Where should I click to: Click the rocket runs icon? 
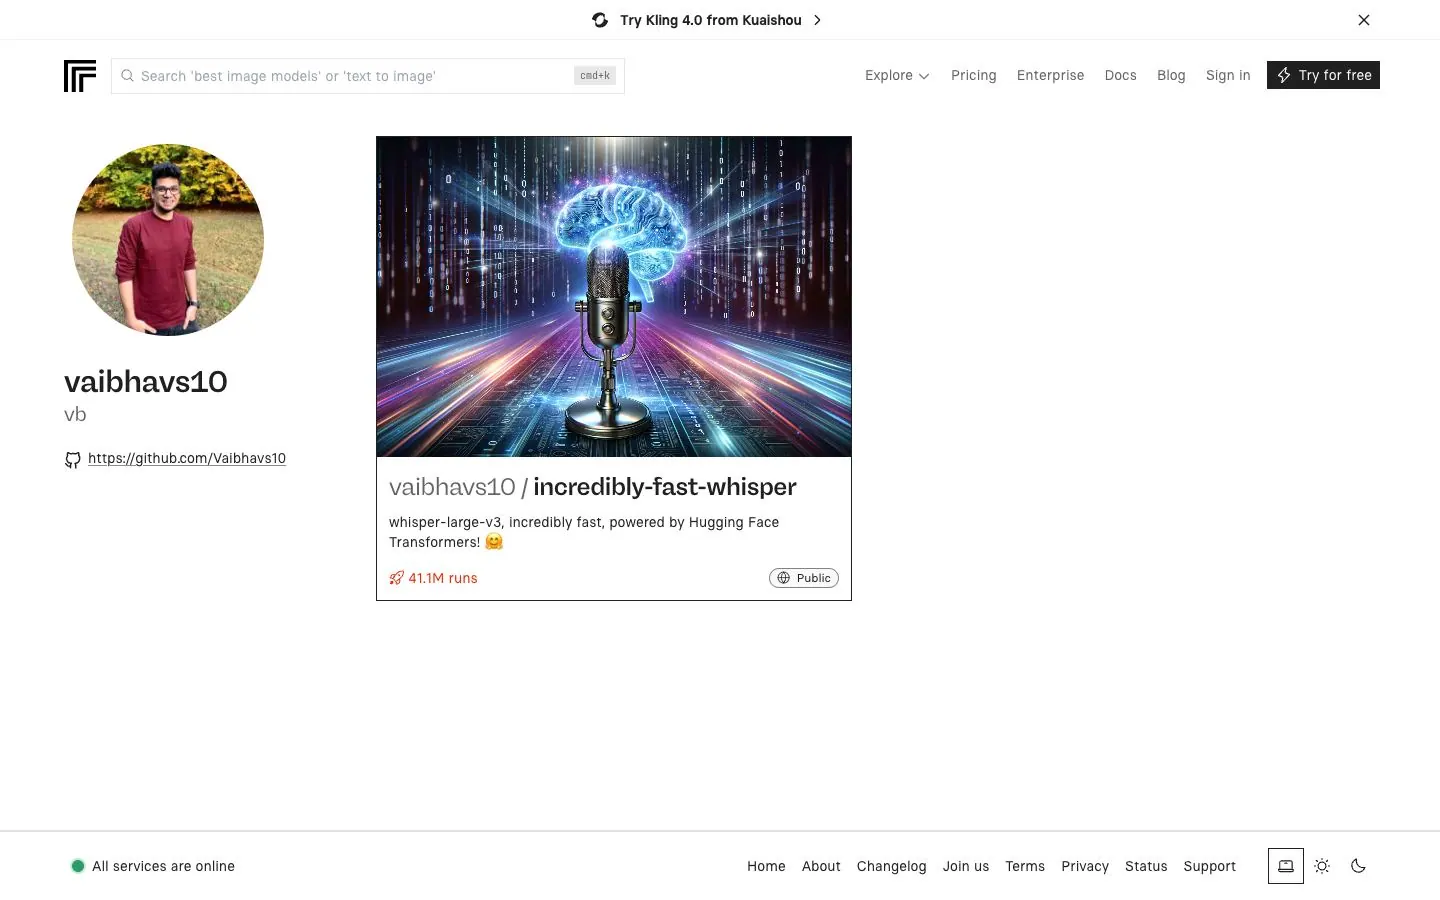(396, 578)
